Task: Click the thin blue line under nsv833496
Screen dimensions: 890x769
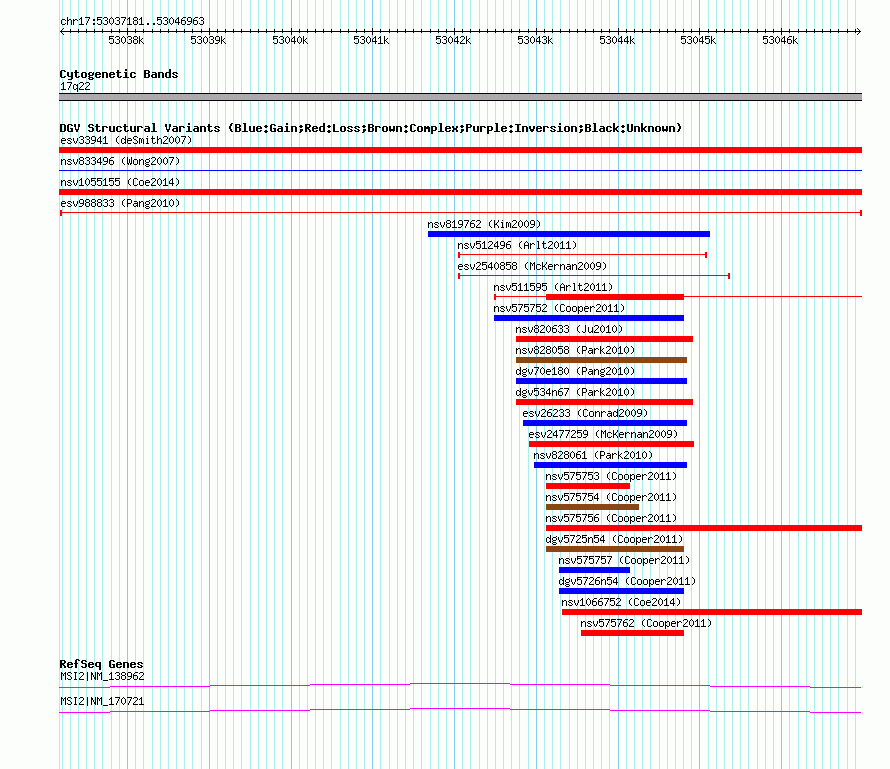Action: (x=460, y=170)
